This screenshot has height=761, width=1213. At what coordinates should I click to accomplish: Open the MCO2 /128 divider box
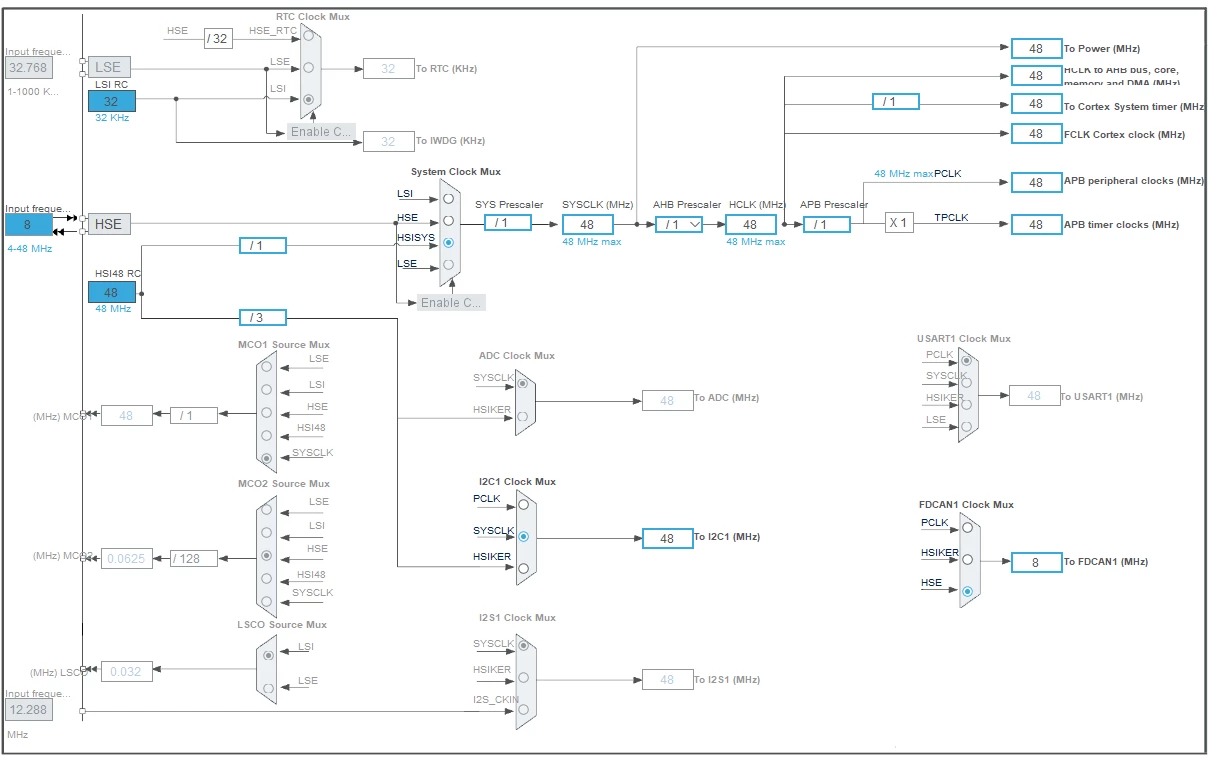(194, 558)
